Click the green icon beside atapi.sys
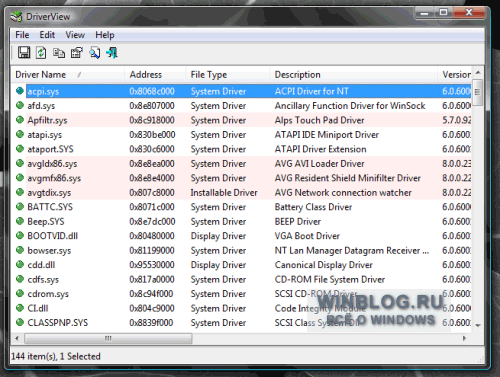The height and width of the screenshot is (377, 500). click(x=20, y=134)
